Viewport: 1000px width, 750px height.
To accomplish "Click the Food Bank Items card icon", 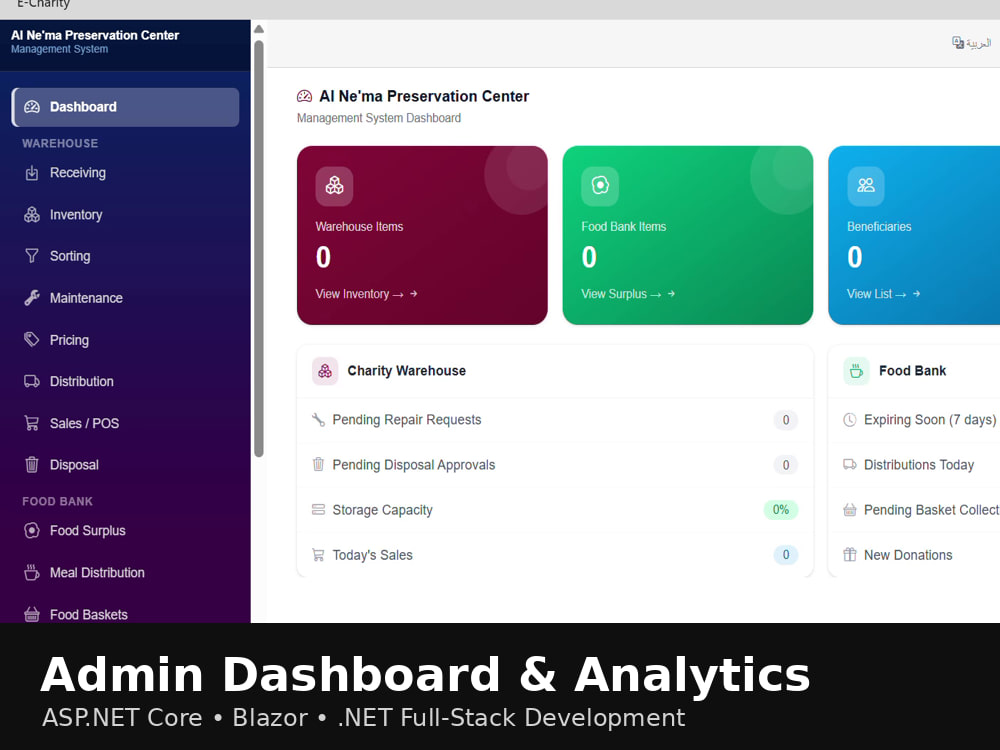I will (x=600, y=186).
